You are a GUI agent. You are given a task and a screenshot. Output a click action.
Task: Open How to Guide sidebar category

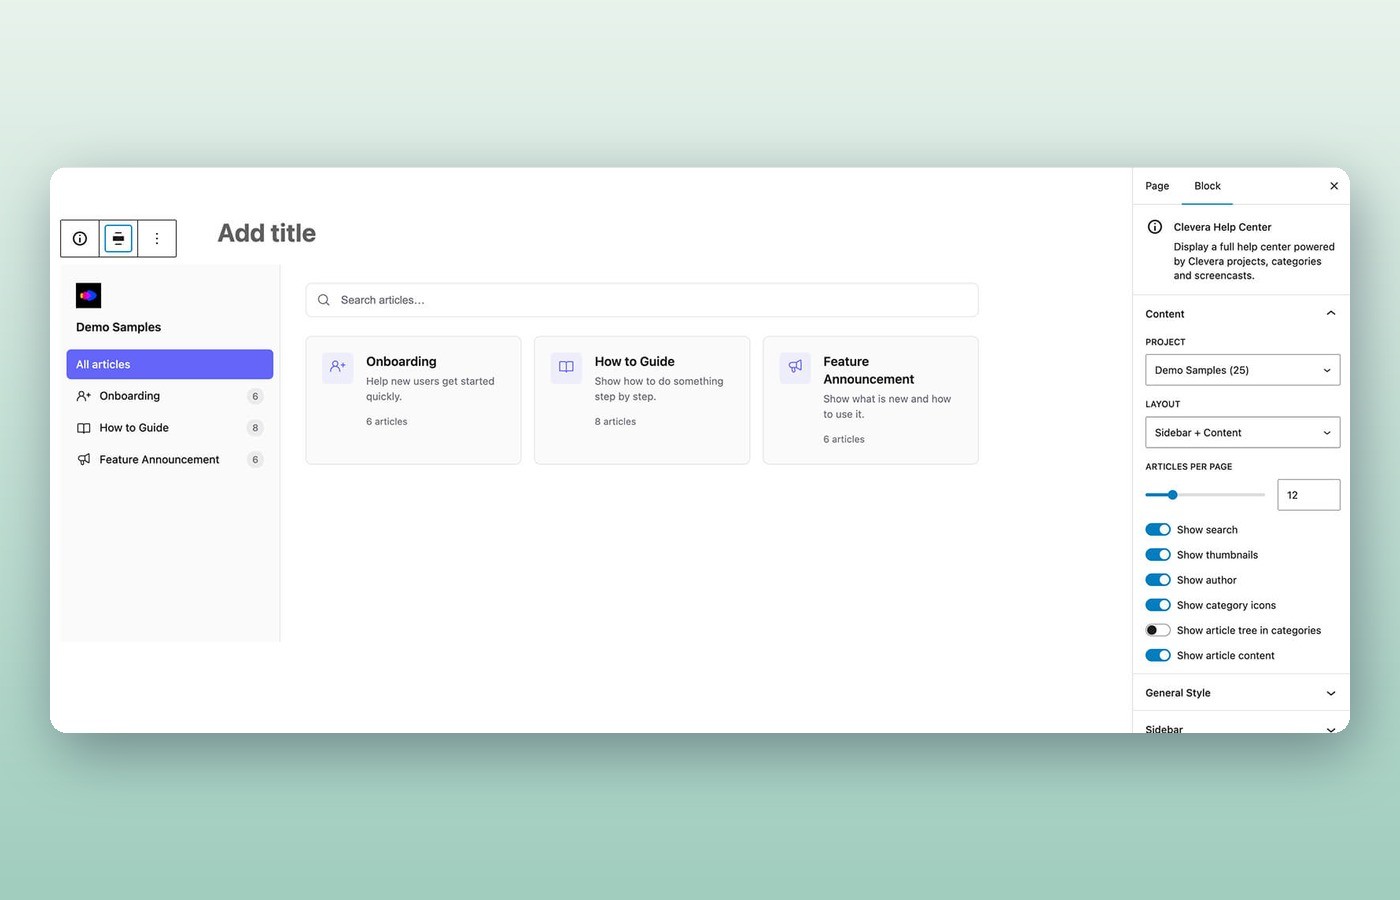point(170,428)
